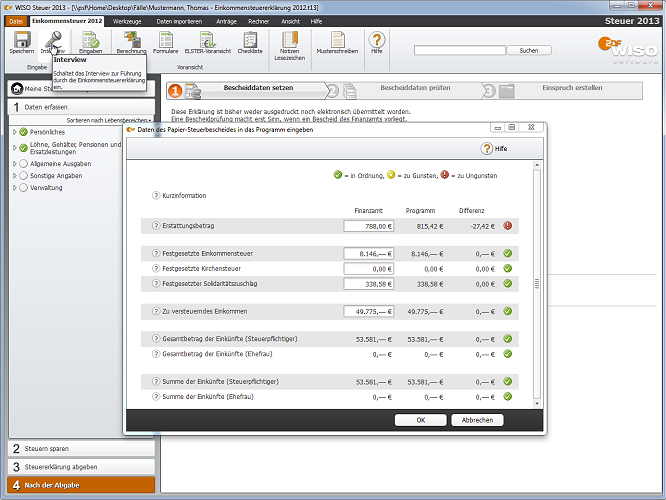Screen dimensions: 666x500
Task: Click the Zu versteuerndes Einkommen input field
Action: pos(369,311)
